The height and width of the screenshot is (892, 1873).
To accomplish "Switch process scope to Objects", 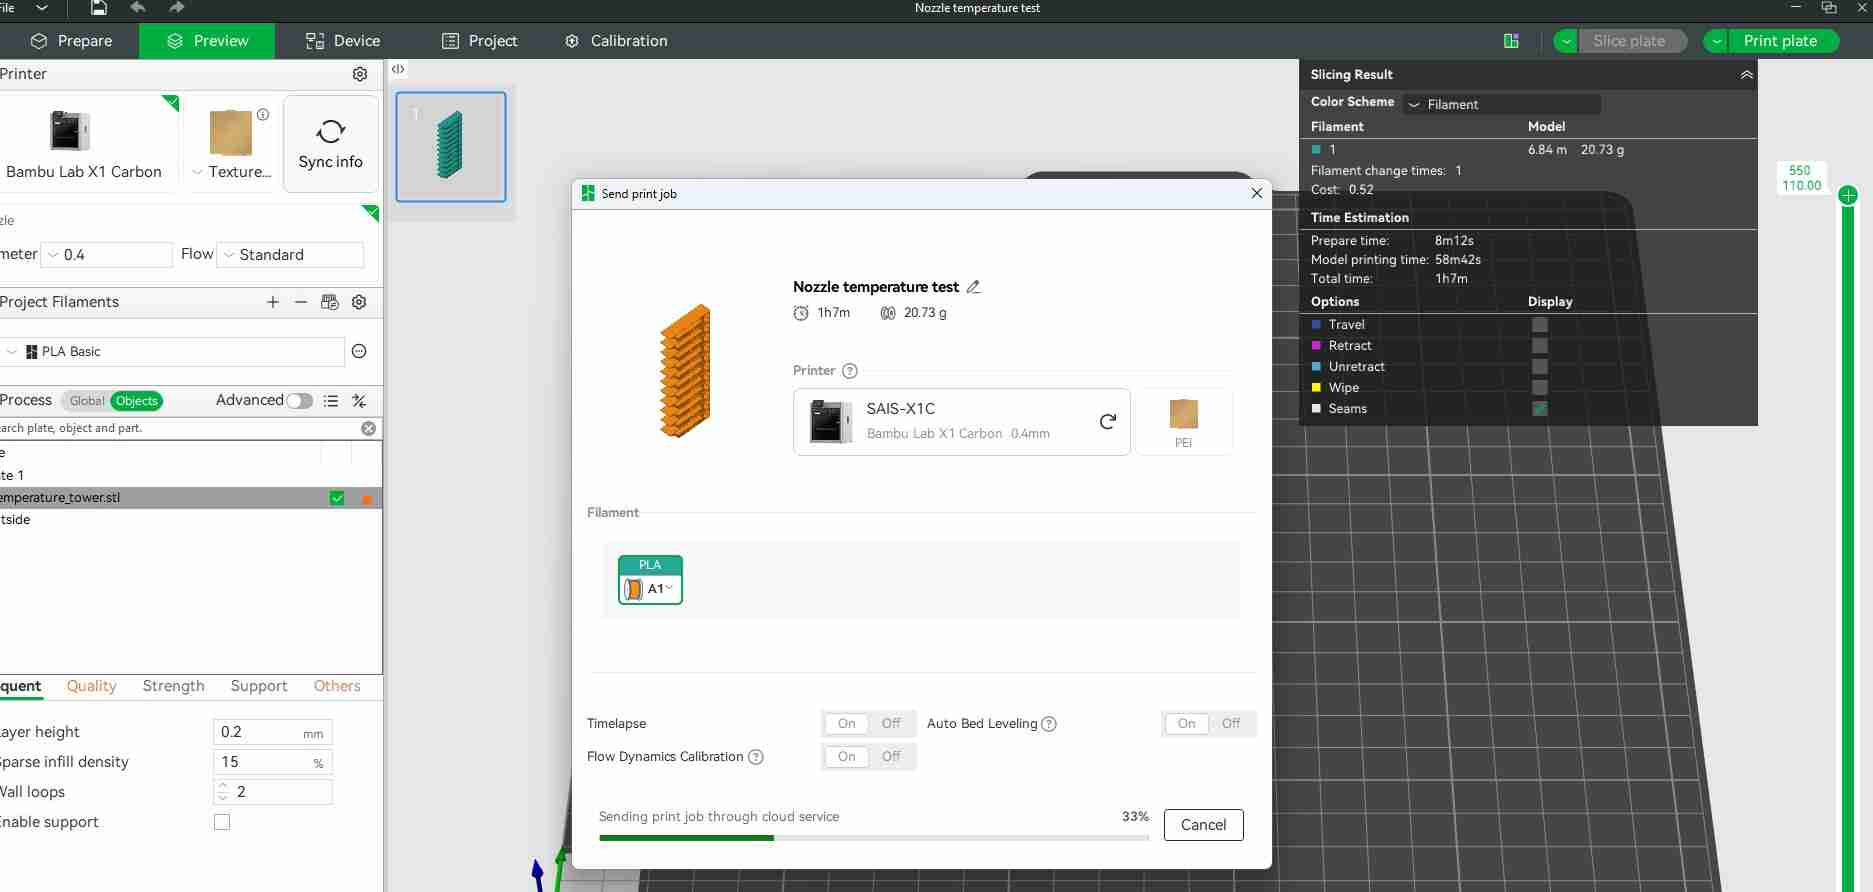I will (137, 401).
